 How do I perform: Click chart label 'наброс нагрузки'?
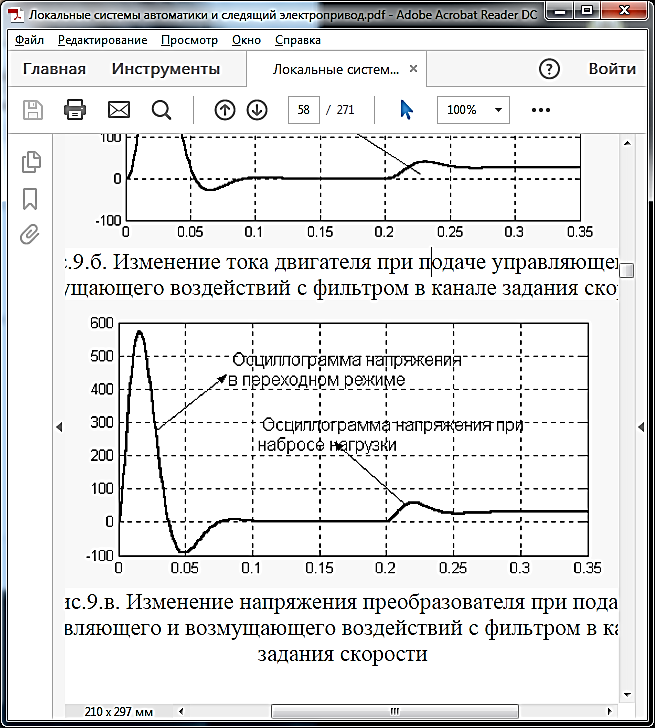(327, 445)
